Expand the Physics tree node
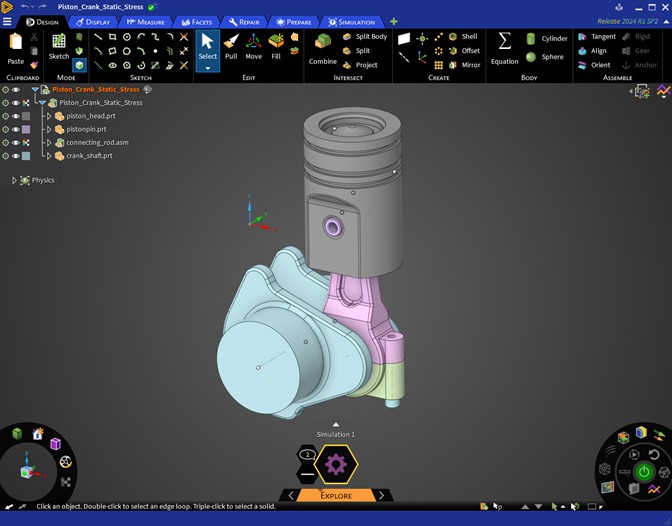The image size is (672, 526). click(x=14, y=180)
